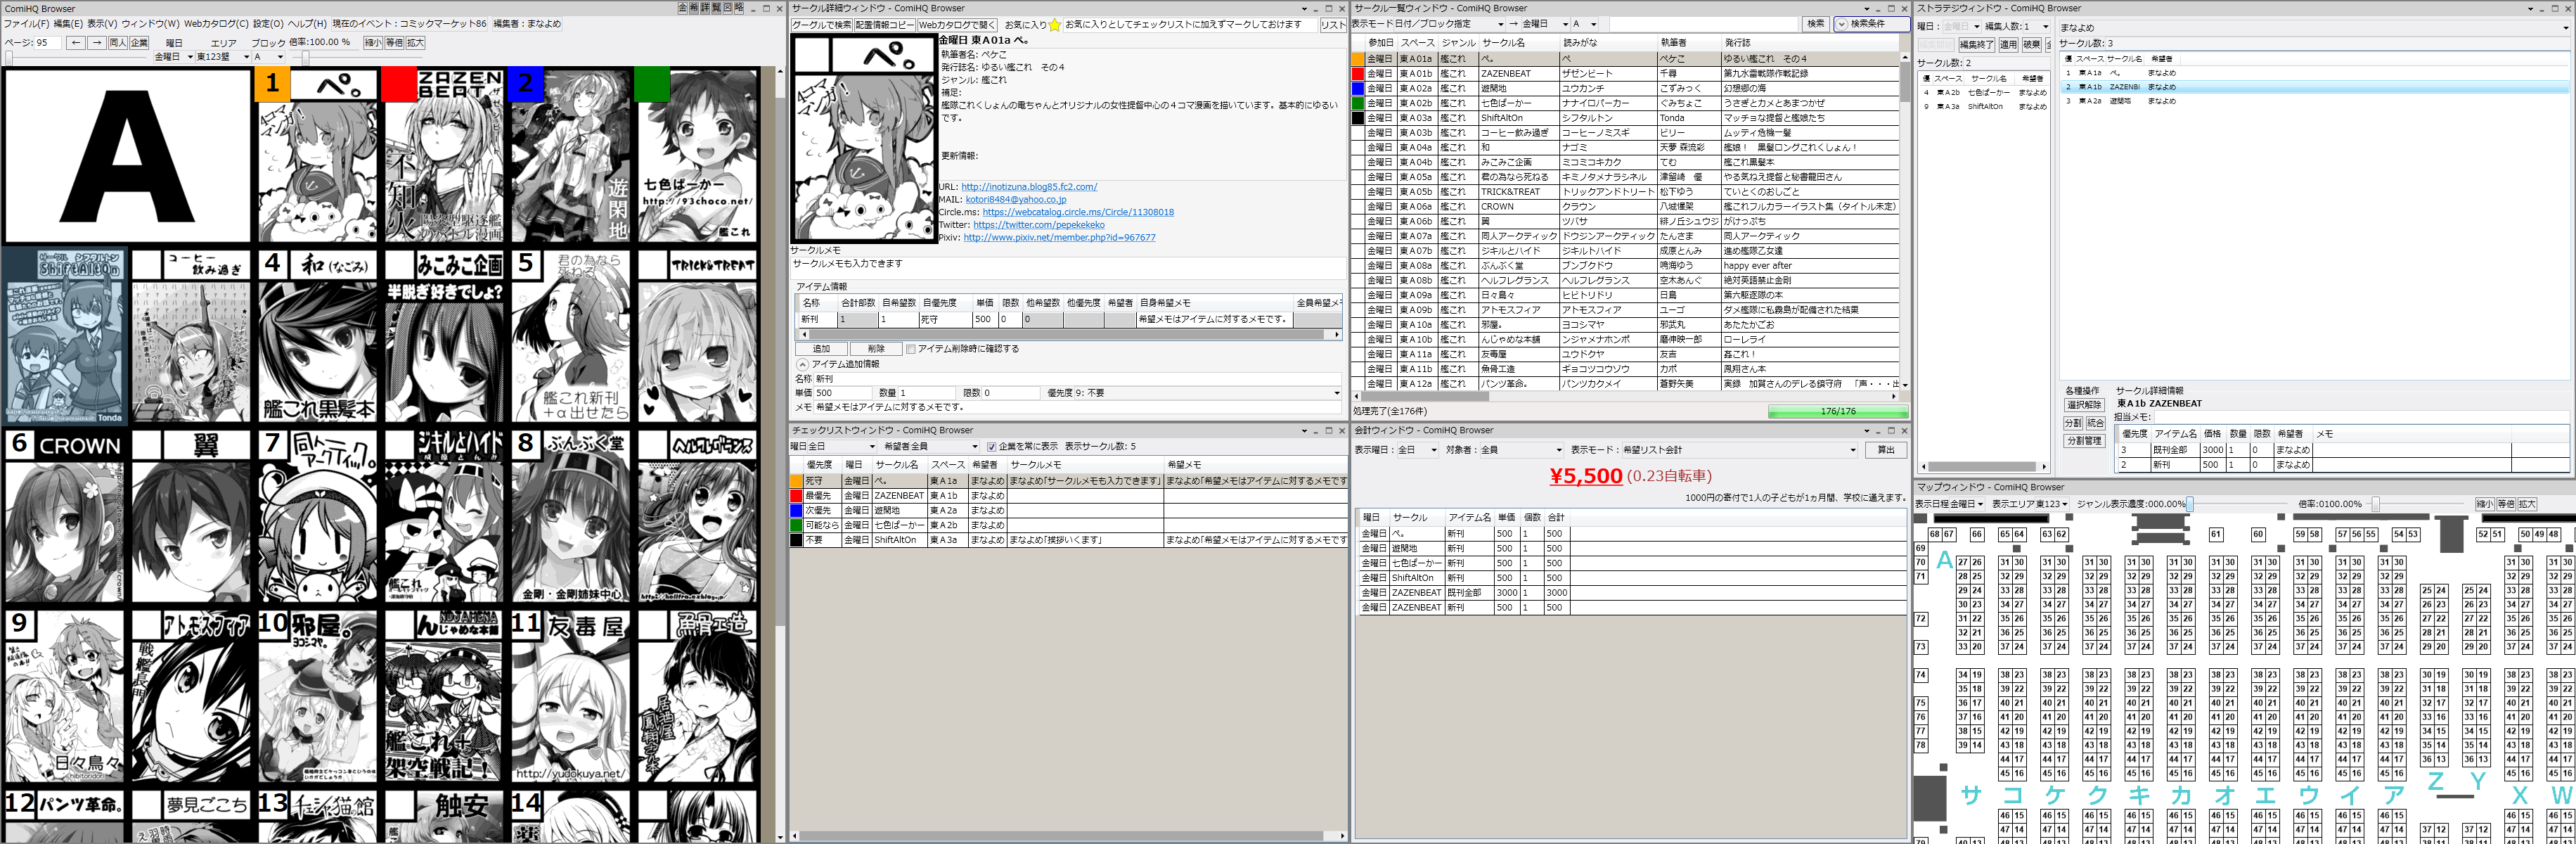Image resolution: width=2576 pixels, height=844 pixels.
Task: Go to next page with → arrow
Action: (96, 43)
